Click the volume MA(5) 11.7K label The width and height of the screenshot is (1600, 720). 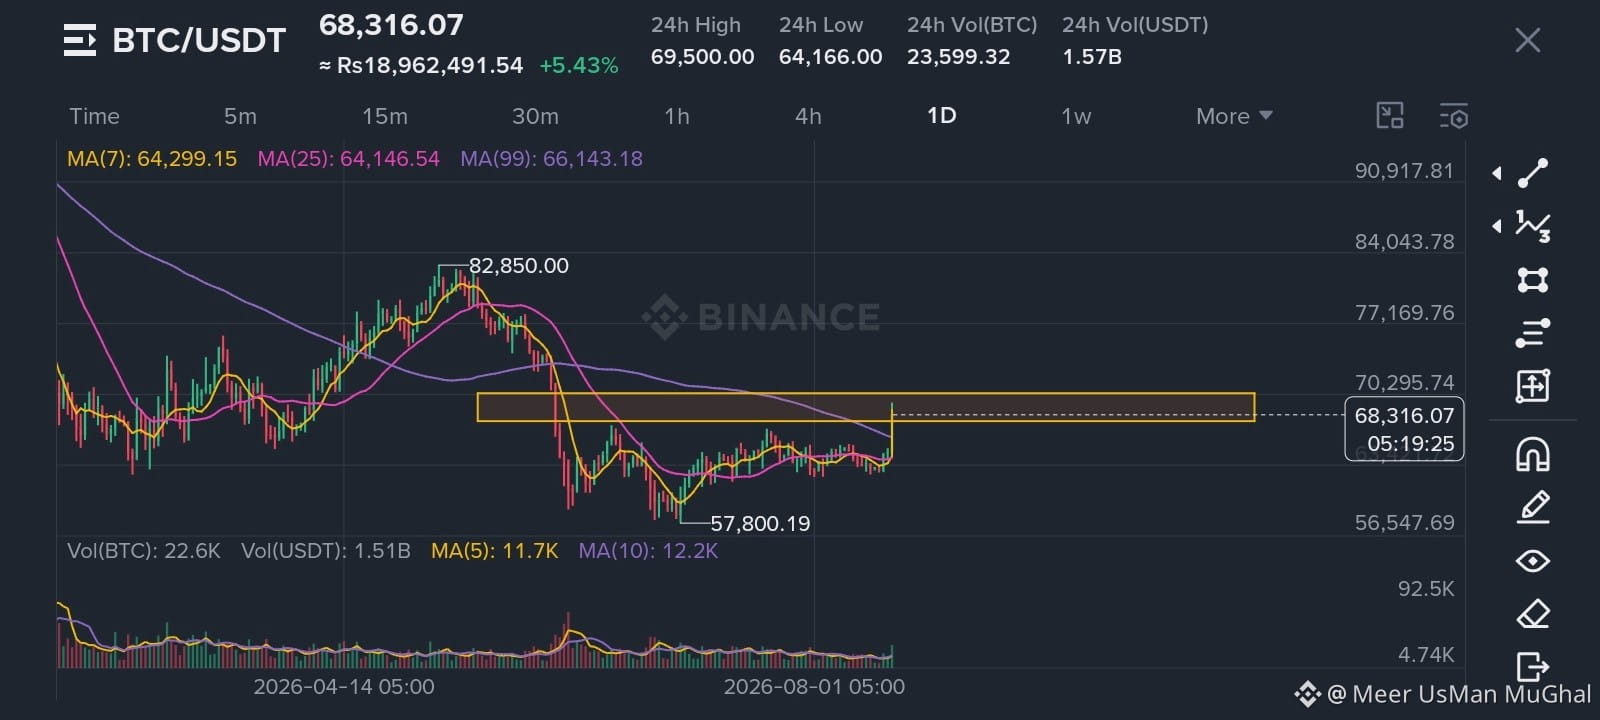click(494, 550)
